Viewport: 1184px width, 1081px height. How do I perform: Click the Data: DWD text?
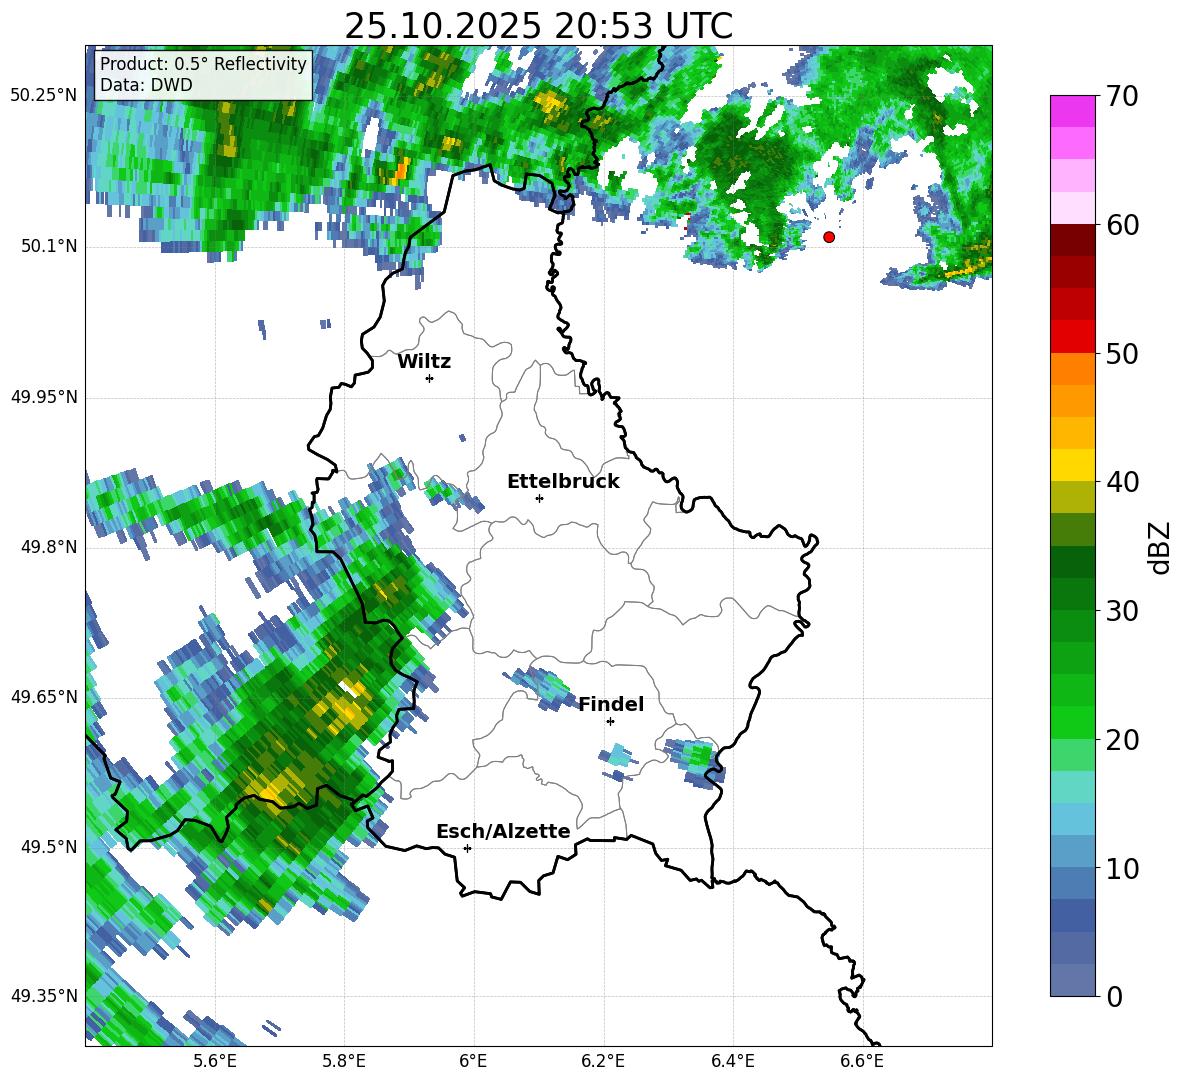tap(146, 85)
